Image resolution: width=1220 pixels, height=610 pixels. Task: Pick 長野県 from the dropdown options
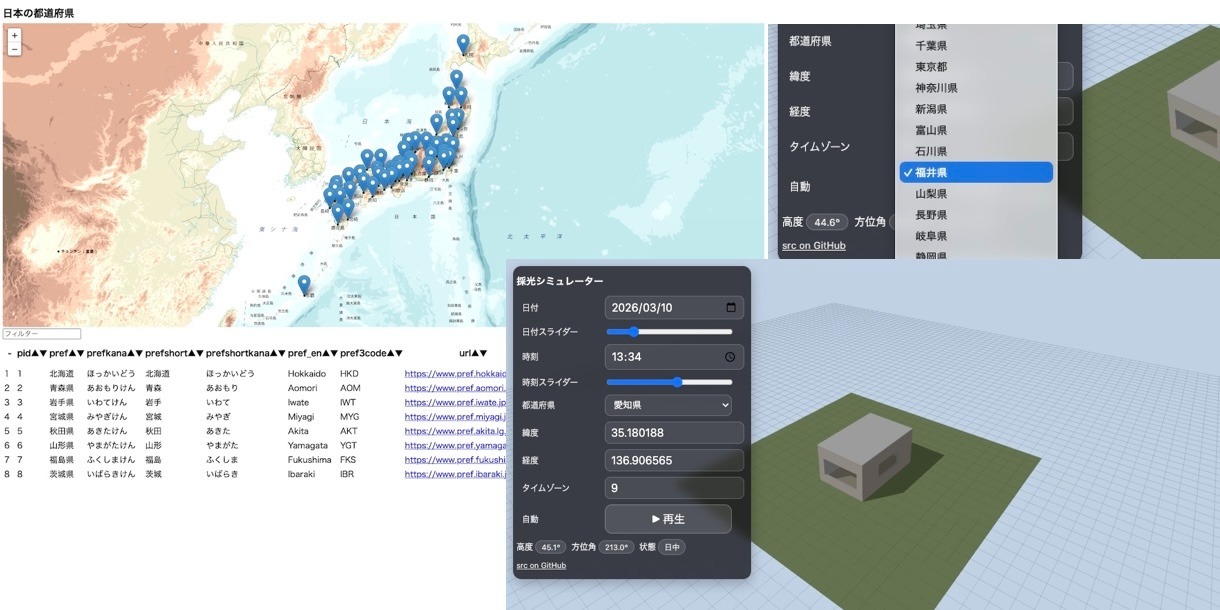click(931, 215)
